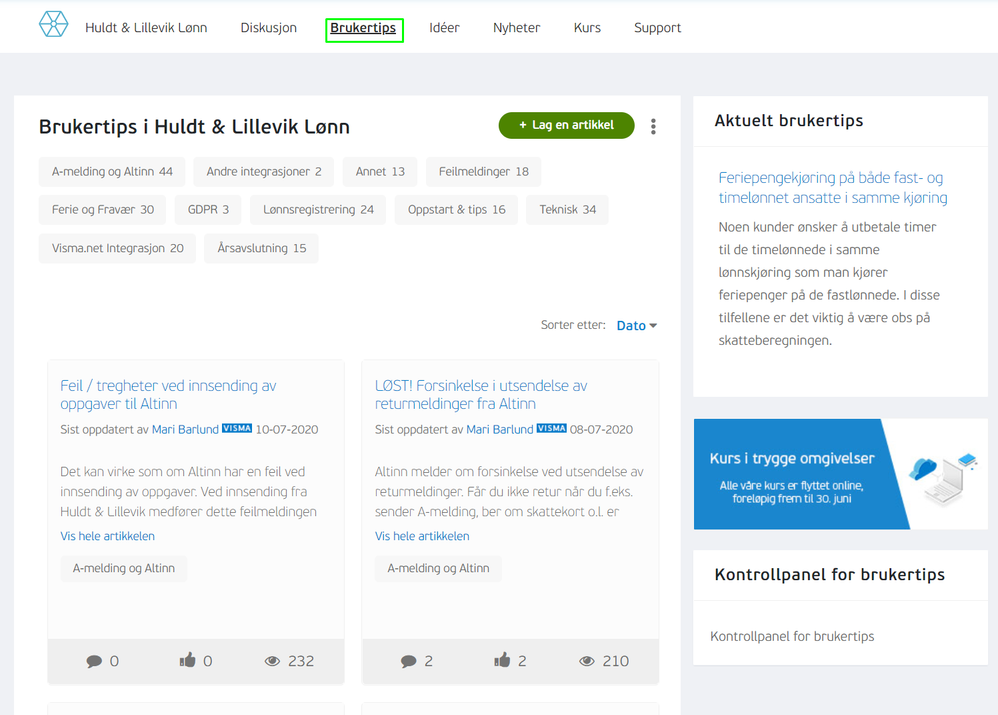Select the Brukertips tab

(x=363, y=27)
